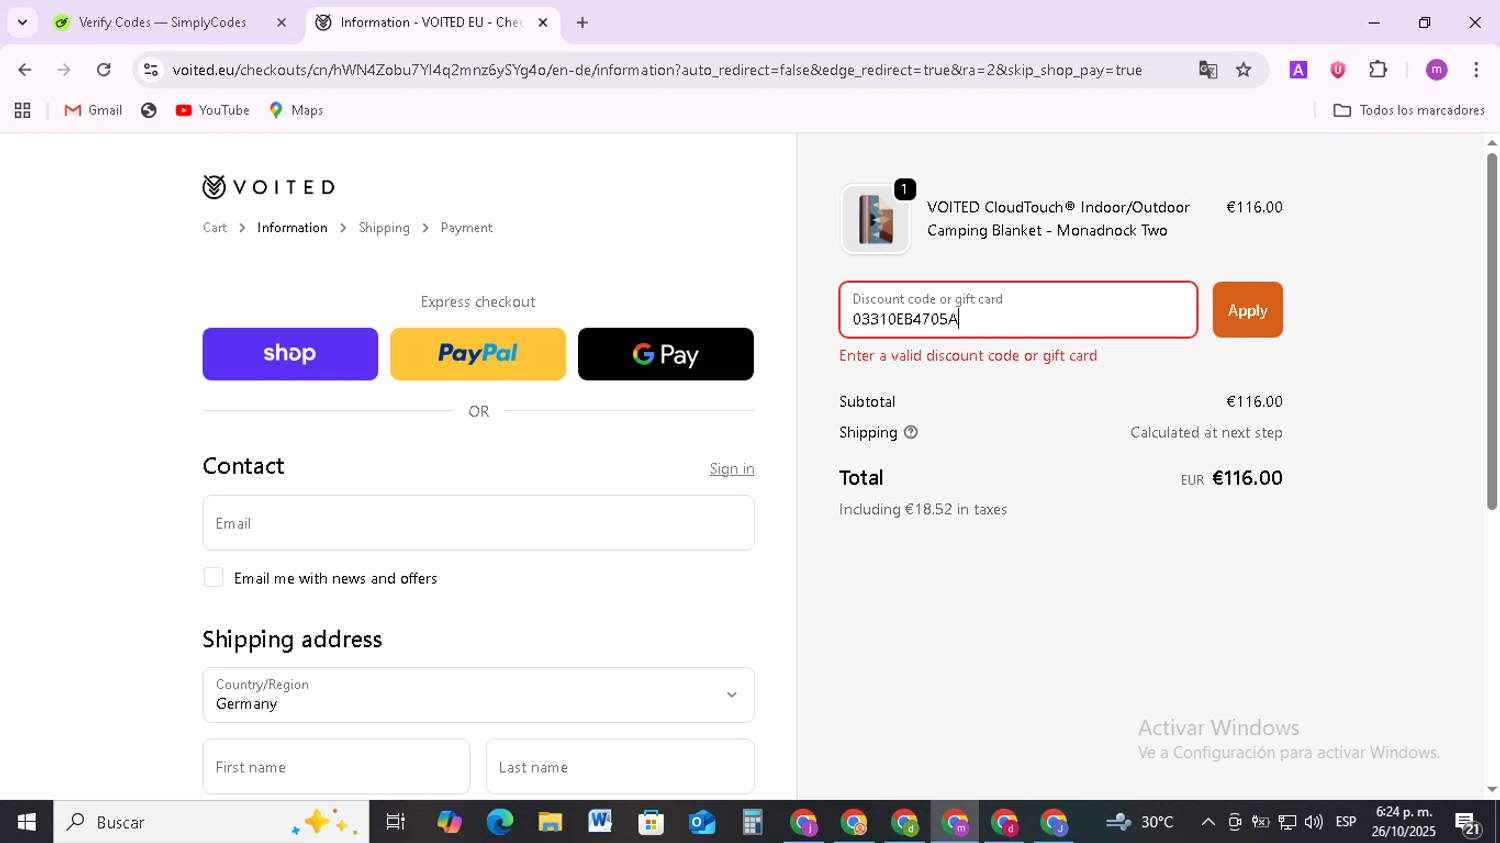Click the Last name field

(620, 767)
